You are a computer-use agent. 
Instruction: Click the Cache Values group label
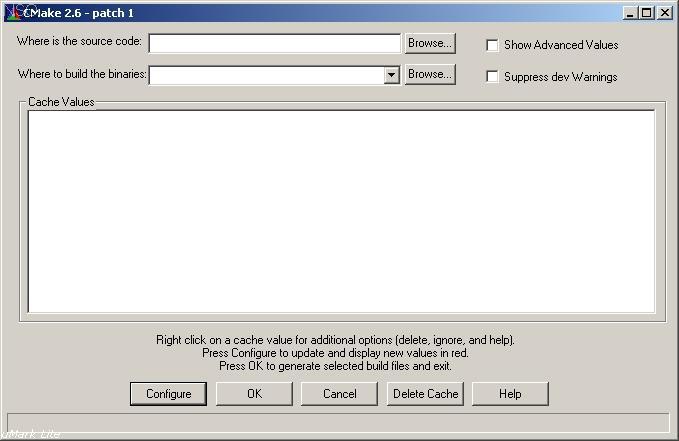click(x=61, y=102)
